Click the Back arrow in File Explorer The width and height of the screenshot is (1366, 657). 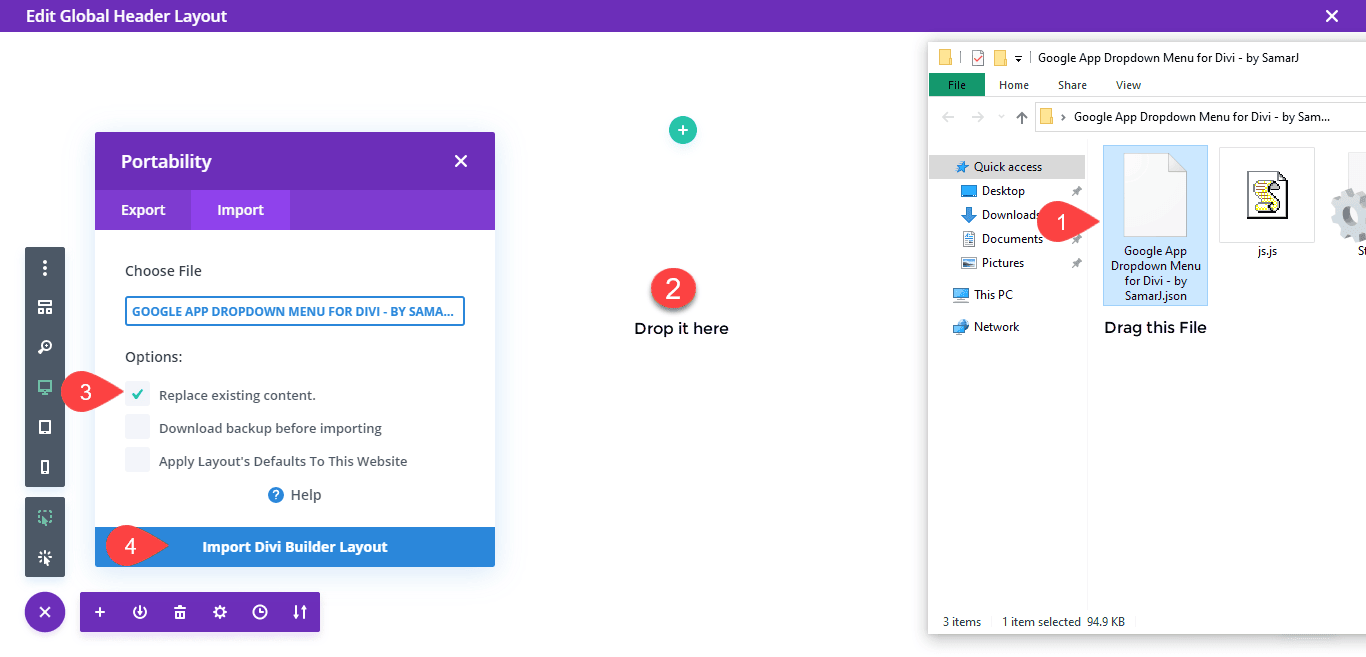pos(948,117)
